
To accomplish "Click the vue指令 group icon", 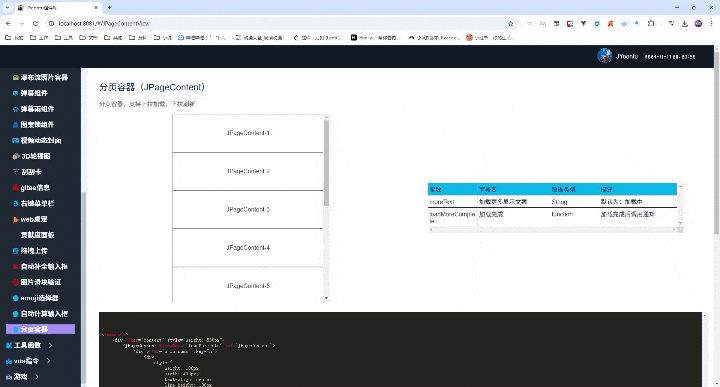I will tap(9, 361).
